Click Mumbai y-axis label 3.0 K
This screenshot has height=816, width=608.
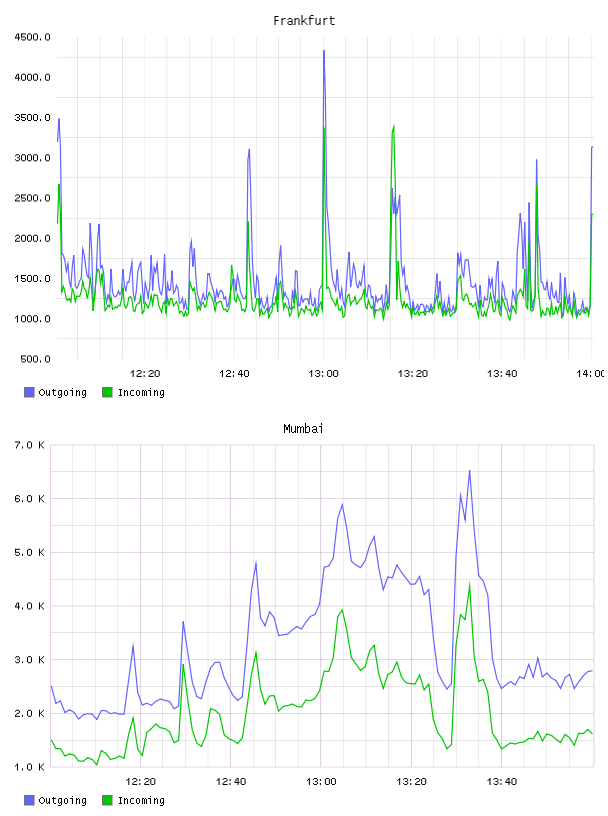(x=29, y=660)
